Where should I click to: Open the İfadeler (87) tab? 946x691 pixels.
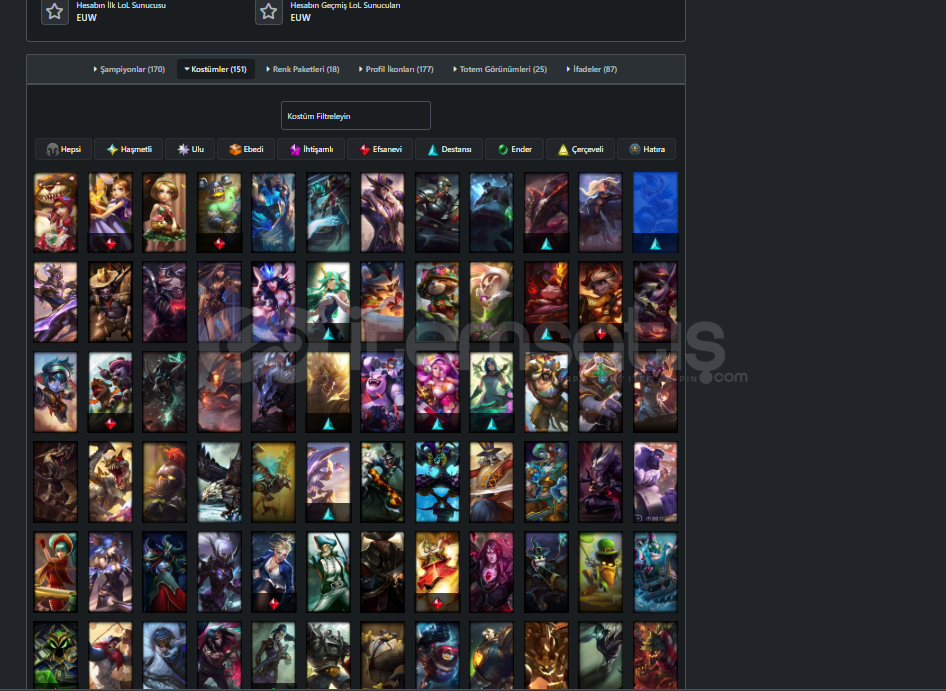coord(592,69)
